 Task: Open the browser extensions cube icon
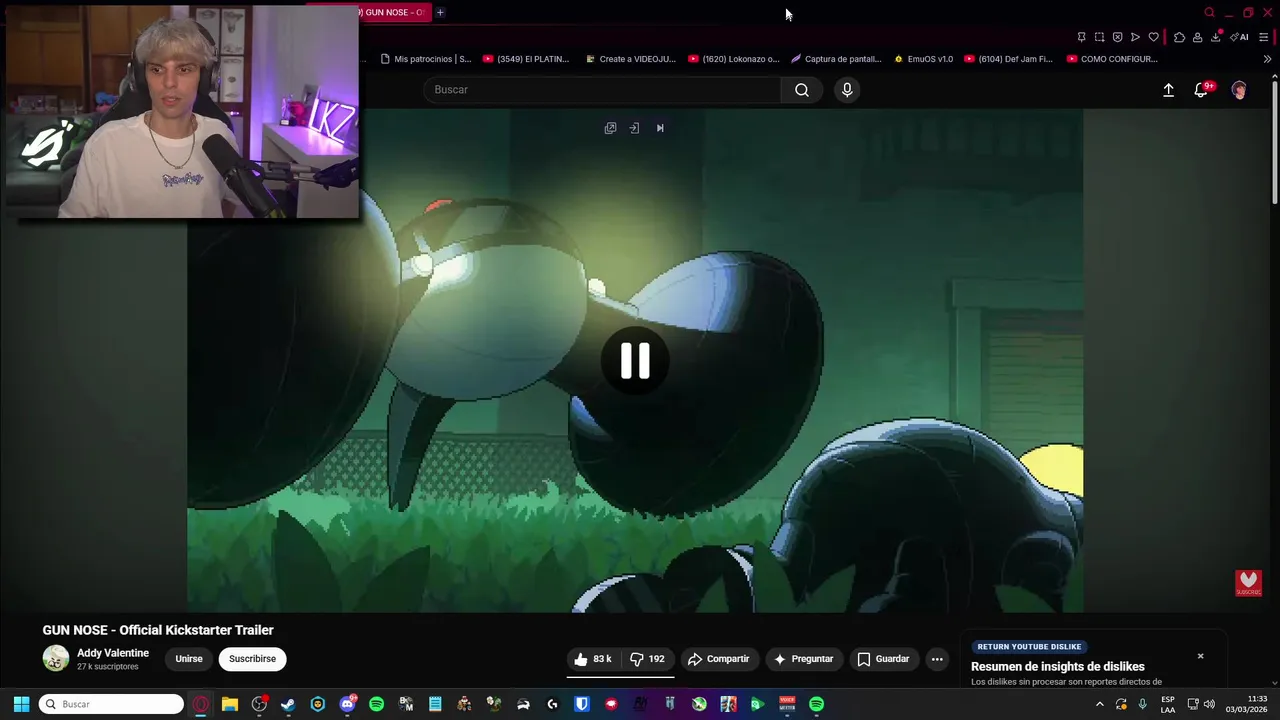click(1179, 37)
